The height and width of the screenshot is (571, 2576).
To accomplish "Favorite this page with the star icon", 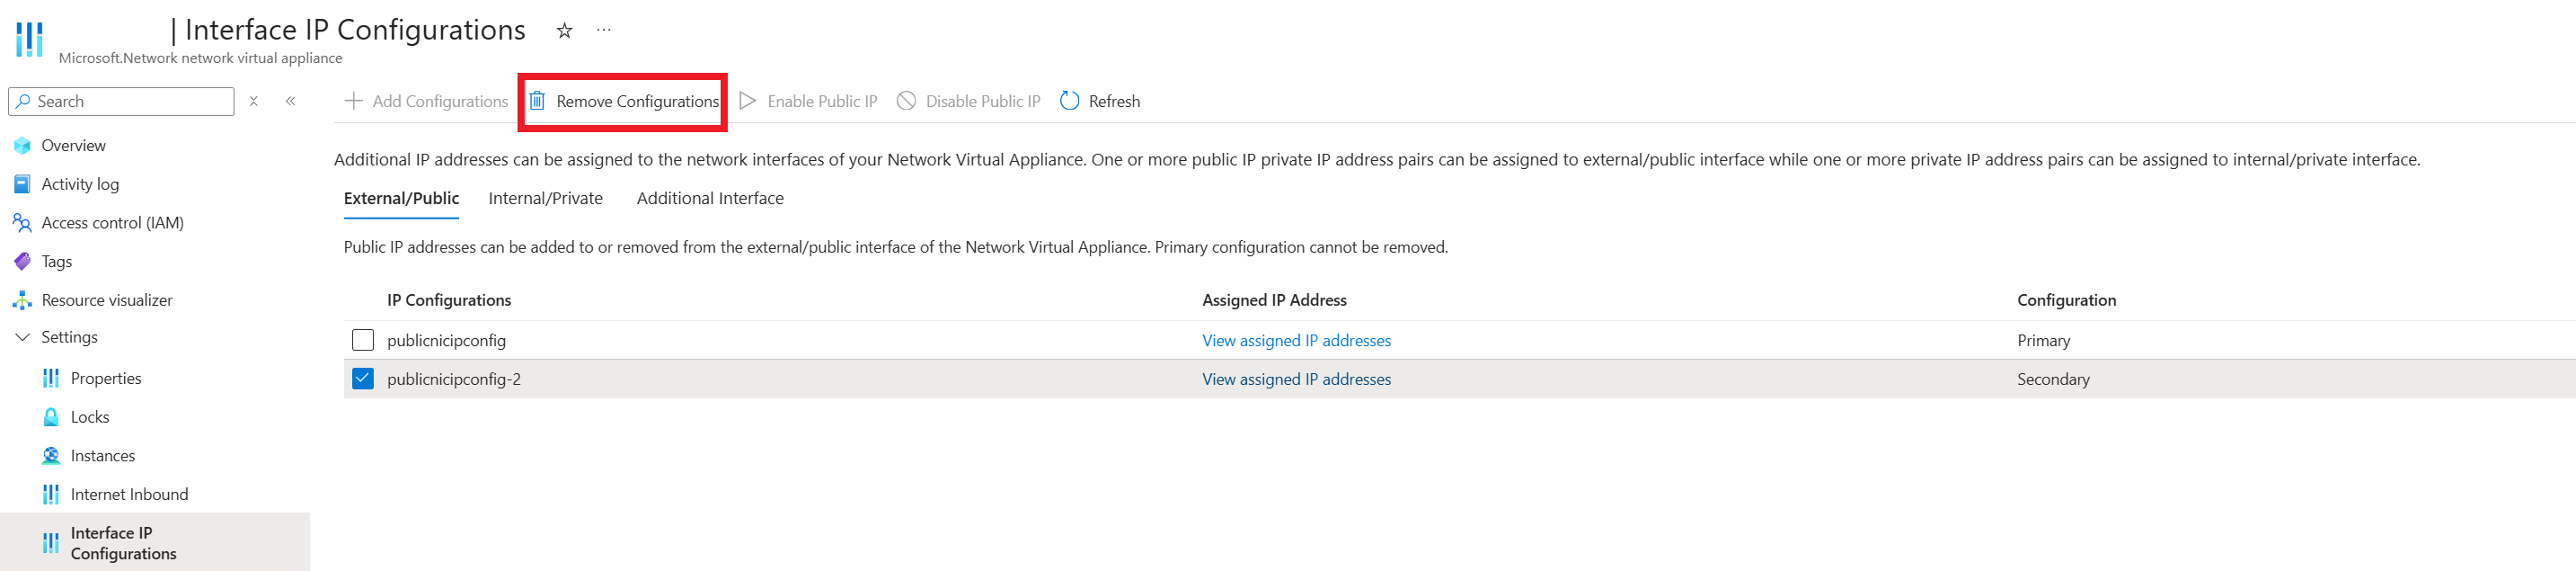I will tap(564, 31).
